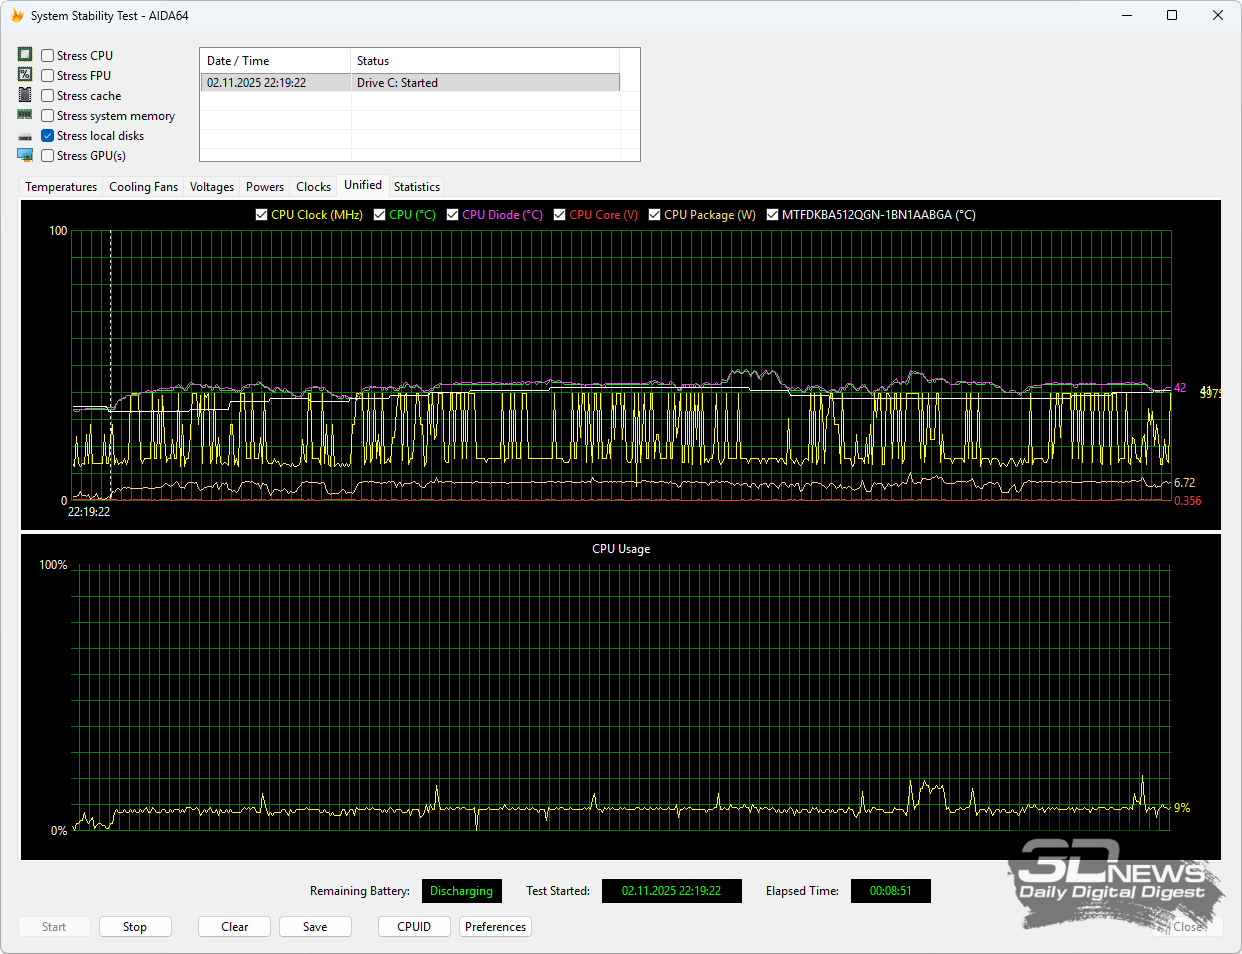Switch to the Temperatures tab
The width and height of the screenshot is (1242, 954).
tap(61, 187)
